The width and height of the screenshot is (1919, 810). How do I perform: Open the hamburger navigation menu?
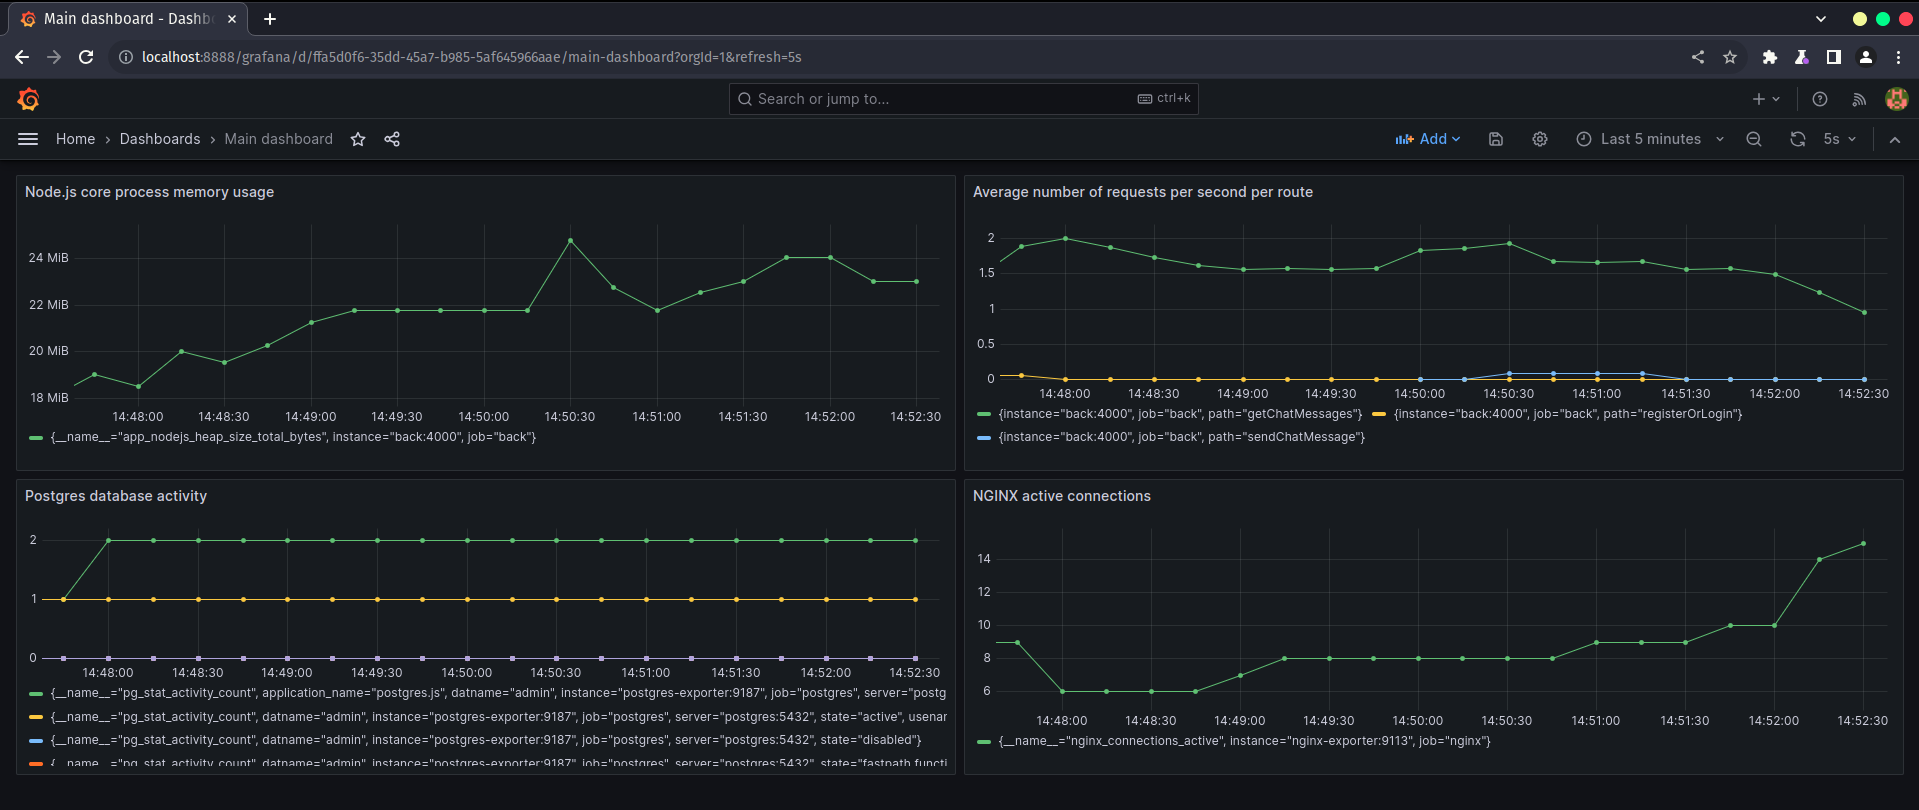pos(28,139)
